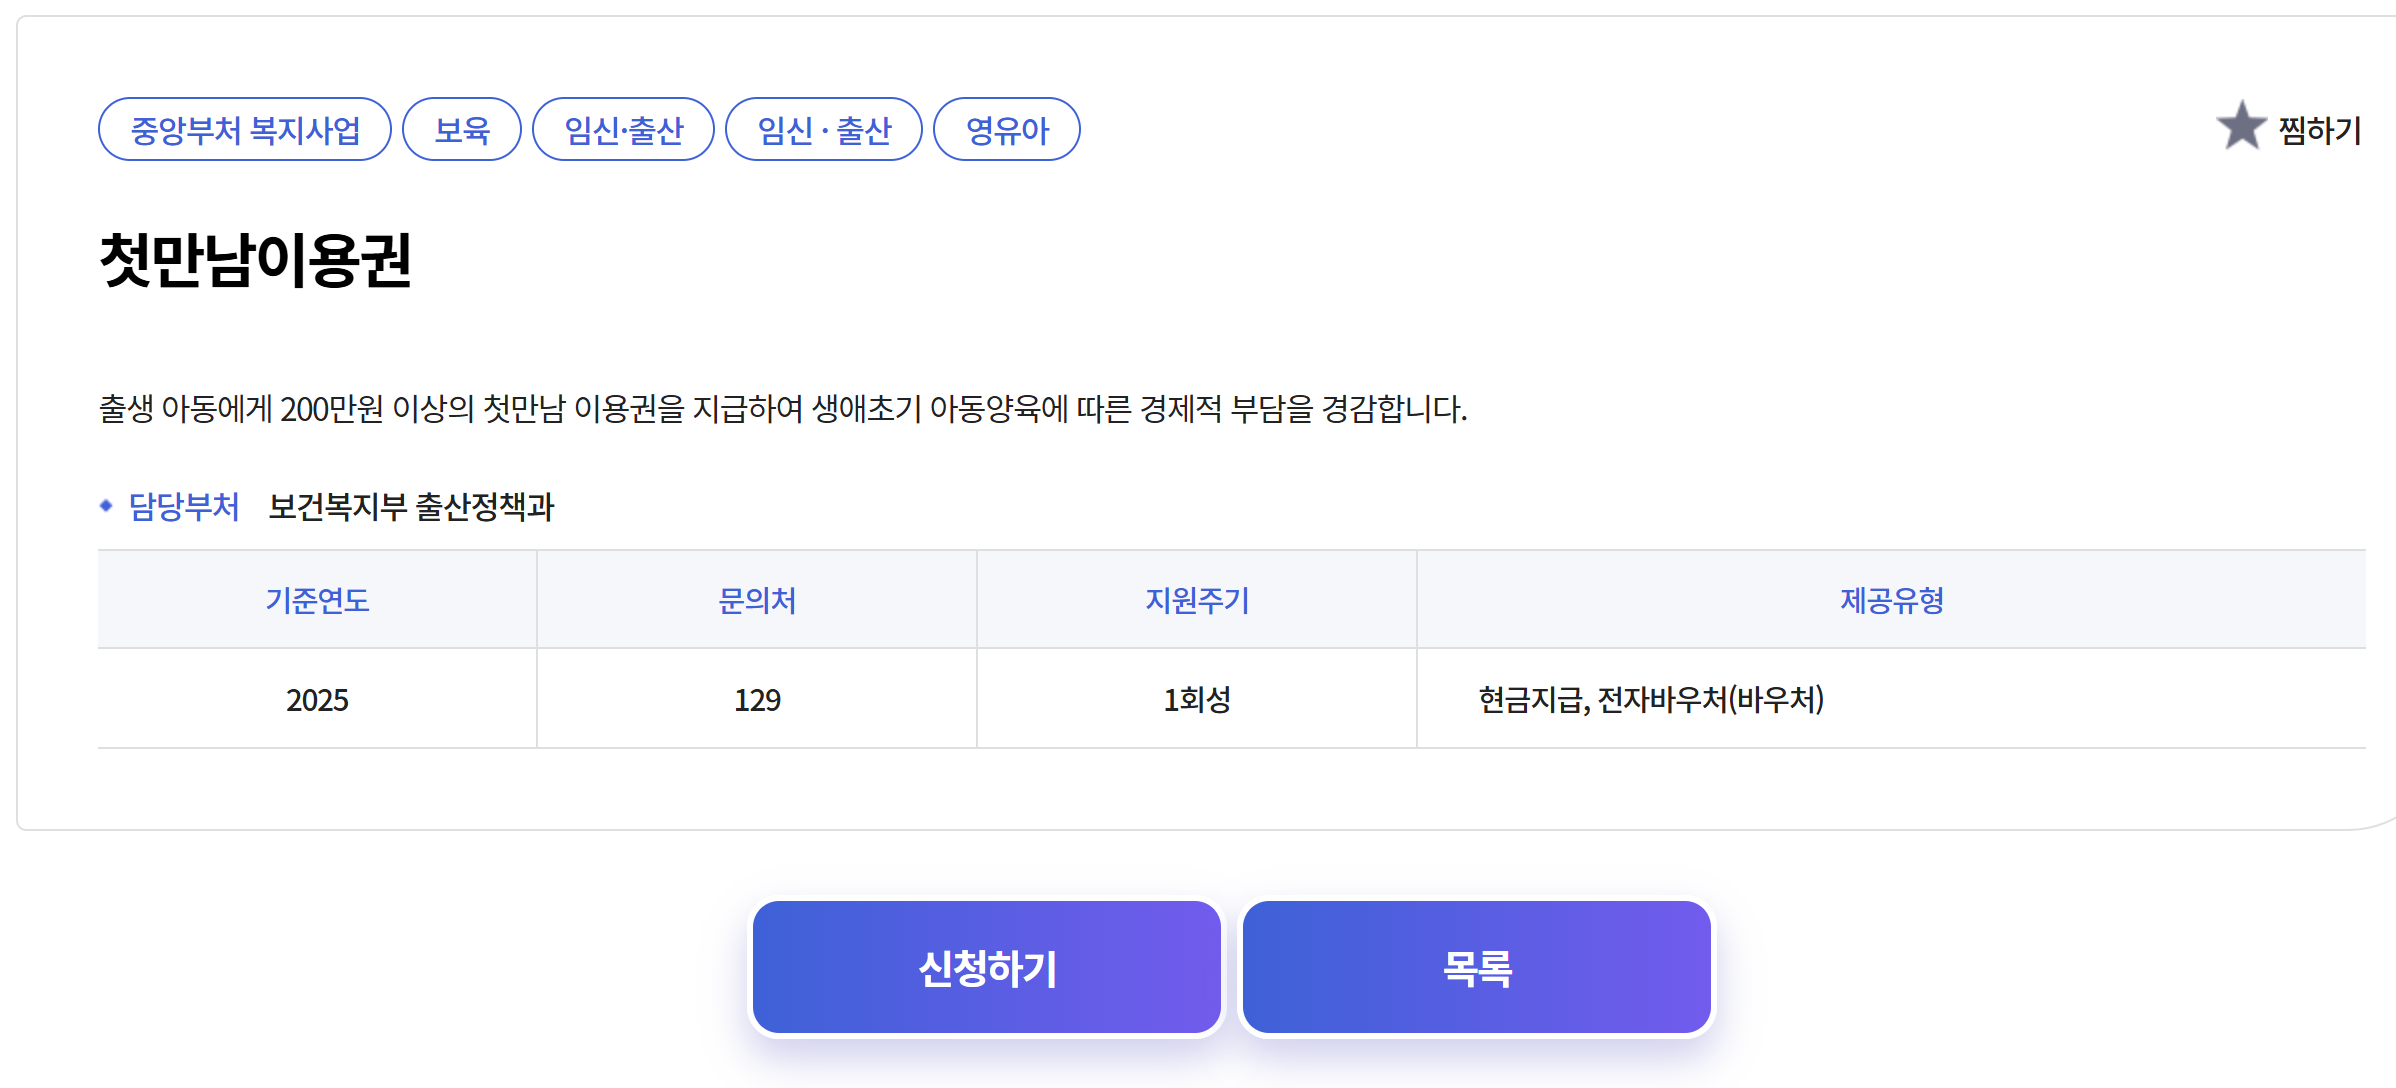The width and height of the screenshot is (2396, 1088).
Task: Click the 신청하기 apply button
Action: [987, 966]
